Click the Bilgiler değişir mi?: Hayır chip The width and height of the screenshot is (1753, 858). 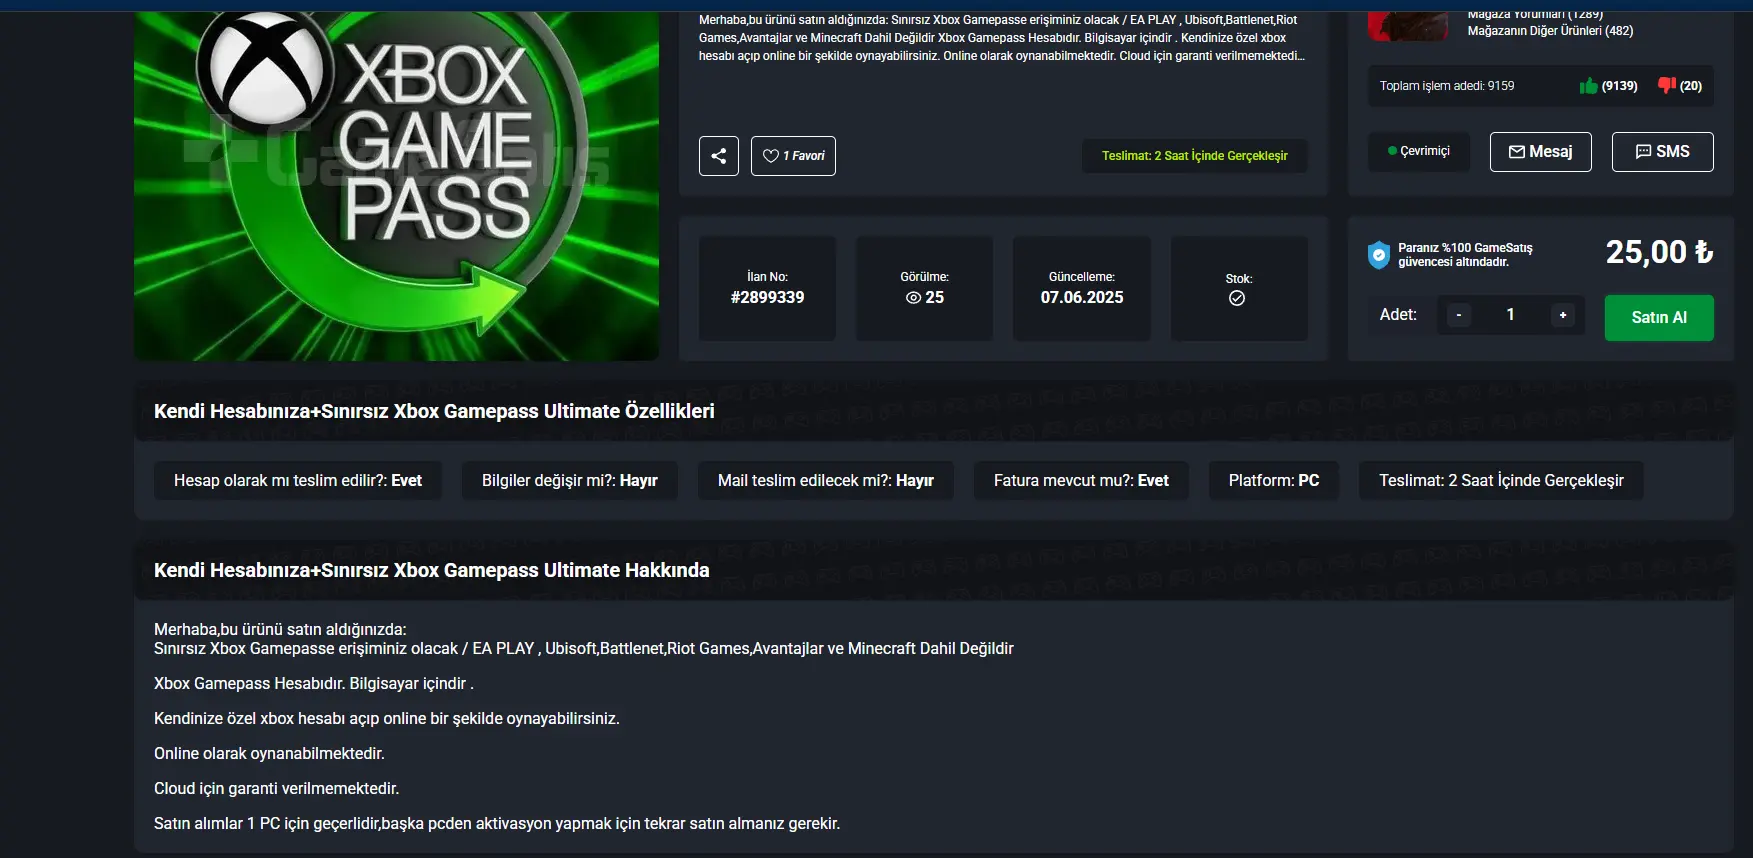(x=570, y=481)
